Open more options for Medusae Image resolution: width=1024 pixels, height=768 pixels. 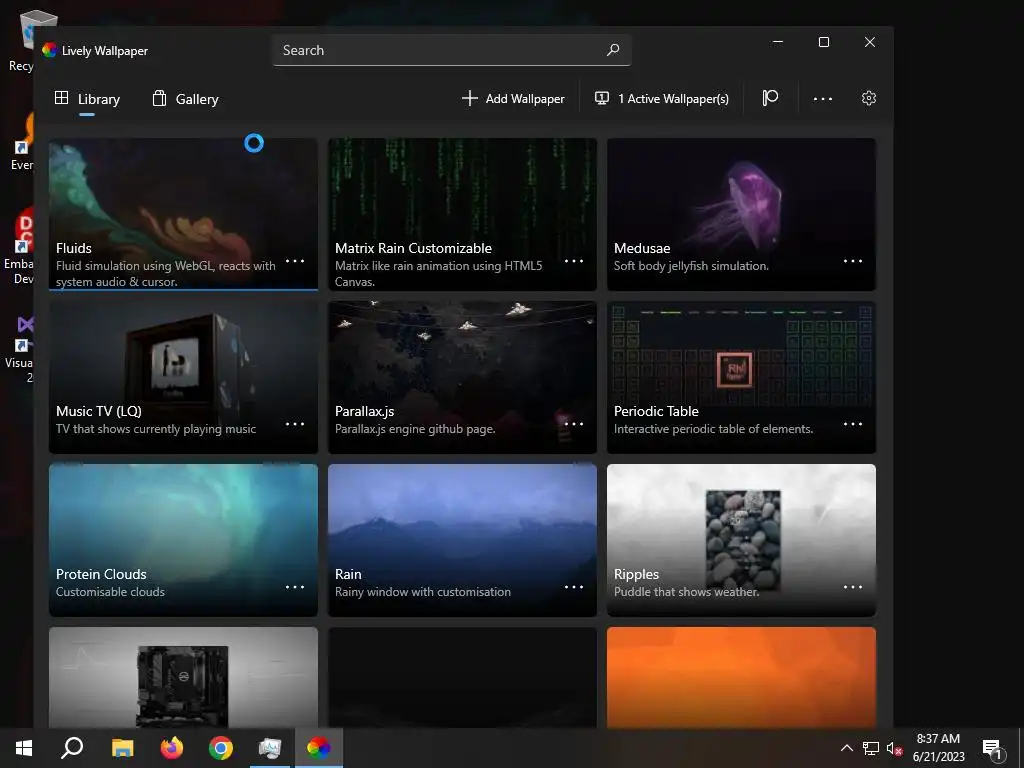click(853, 261)
